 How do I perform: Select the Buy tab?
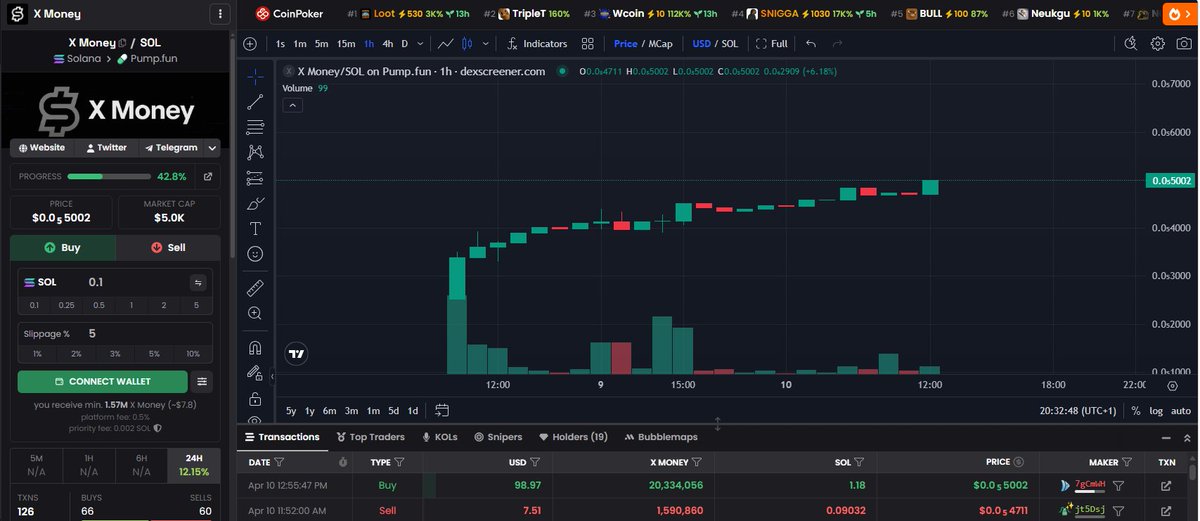(x=63, y=247)
